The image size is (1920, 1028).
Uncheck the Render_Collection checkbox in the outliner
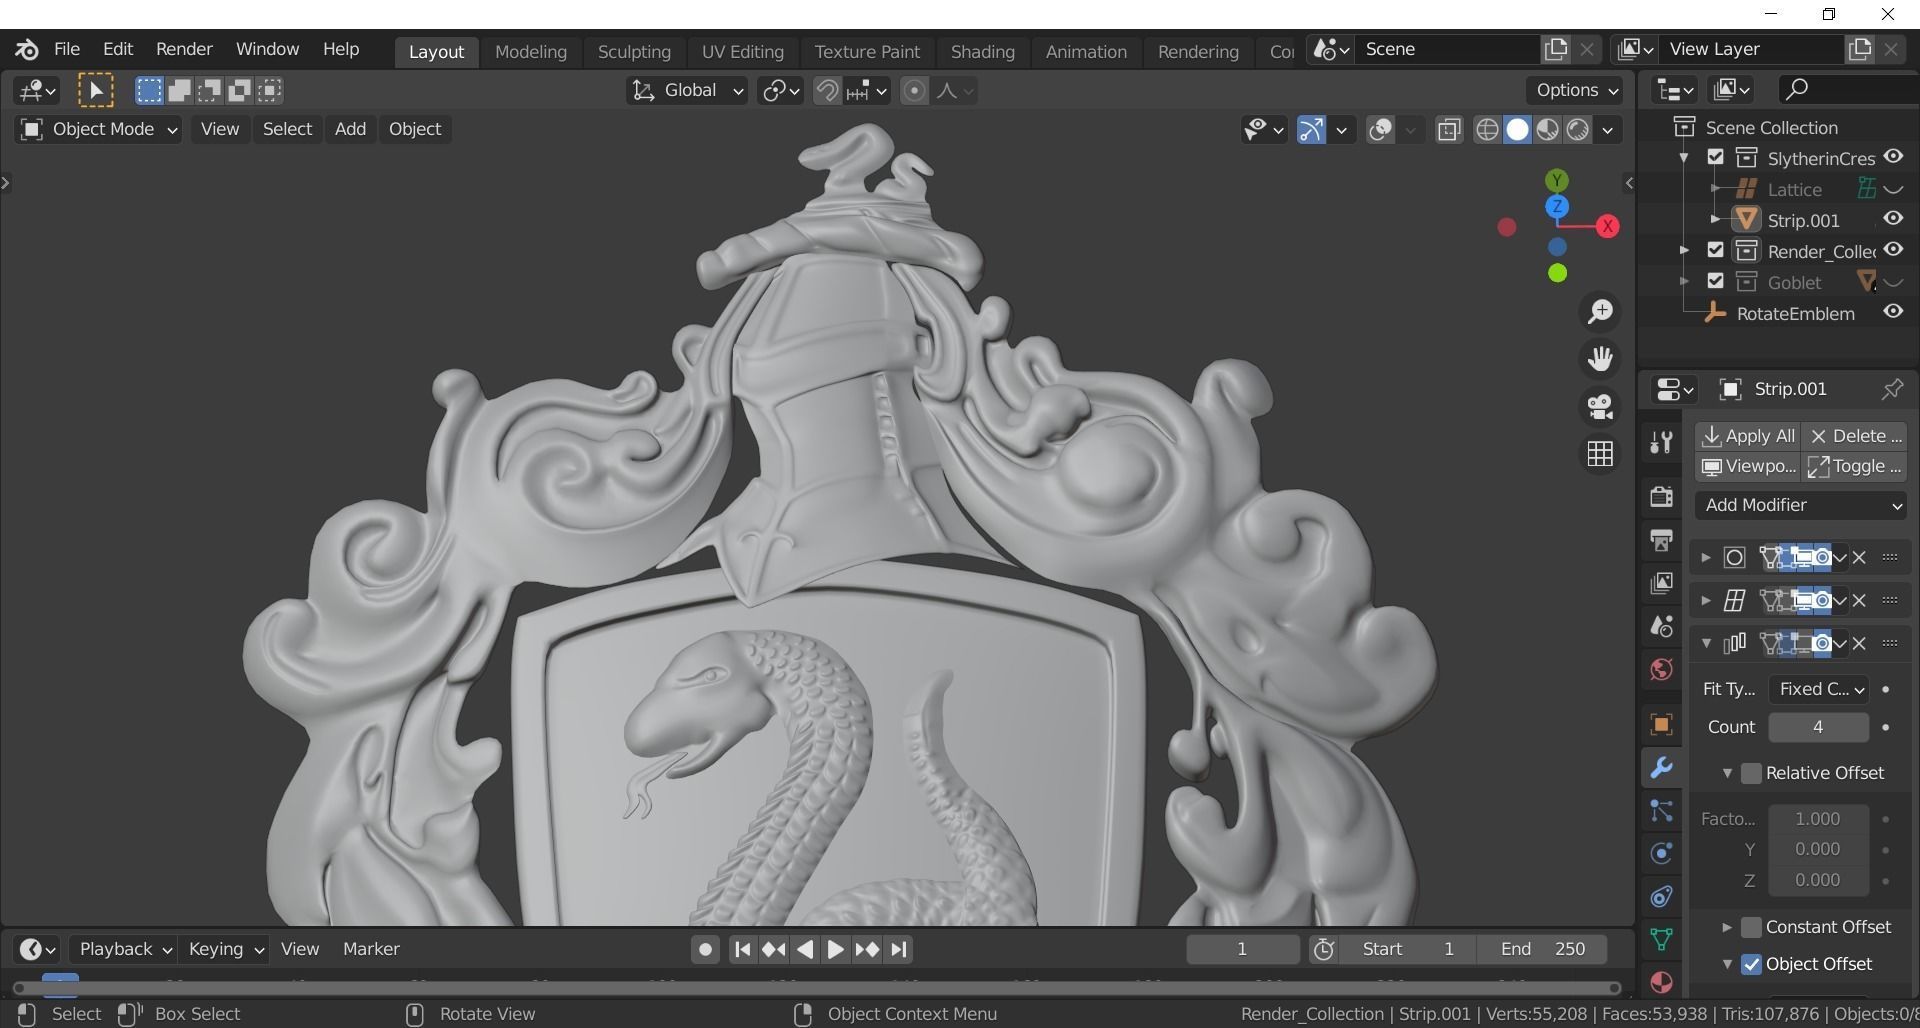tap(1715, 250)
